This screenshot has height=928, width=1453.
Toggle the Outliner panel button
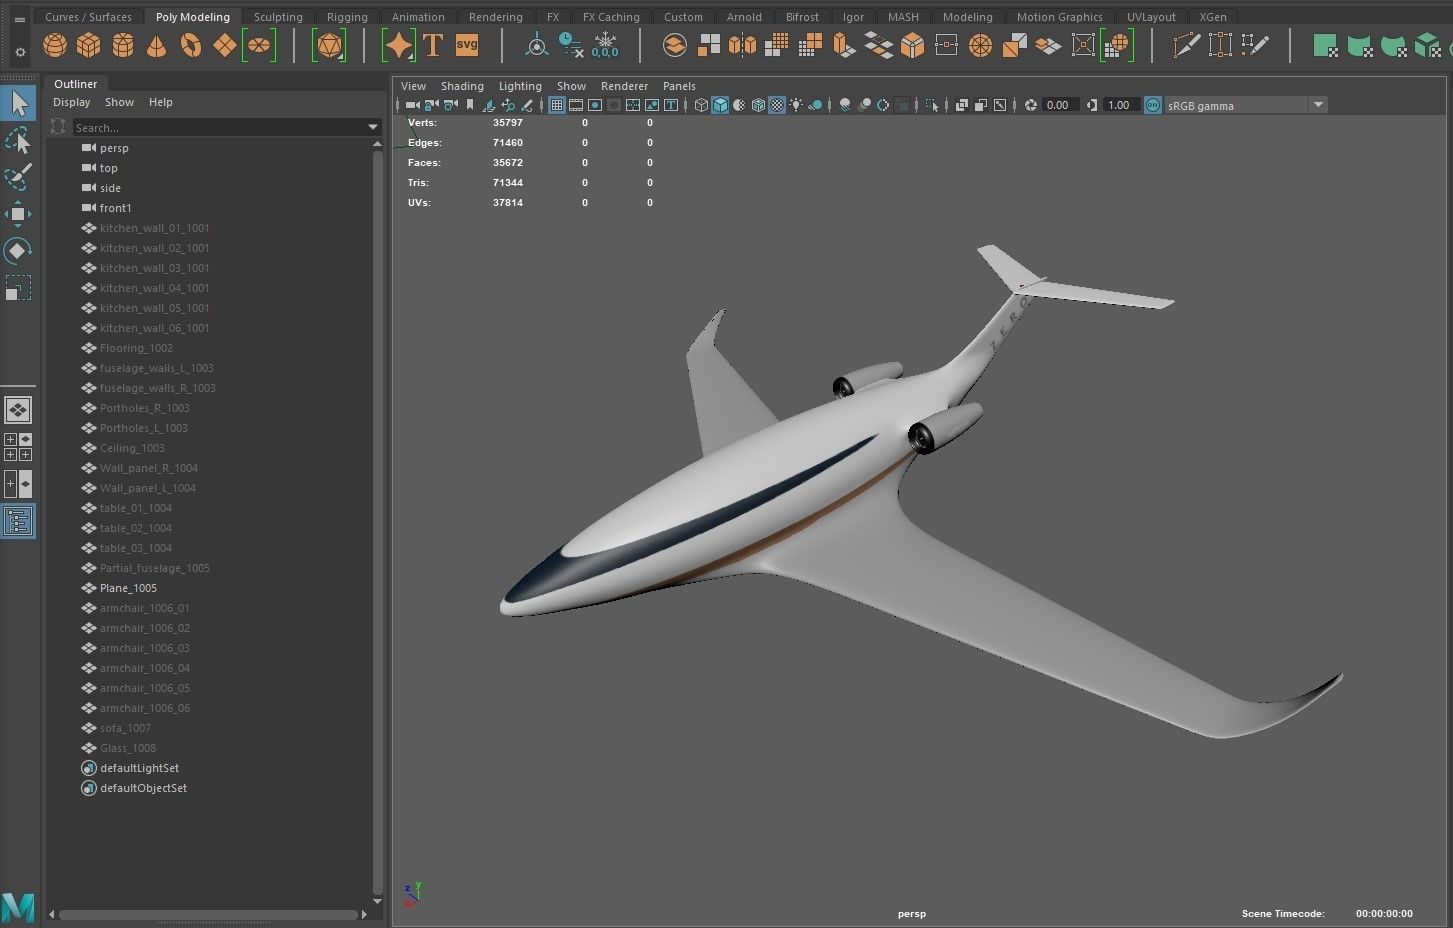tap(18, 521)
